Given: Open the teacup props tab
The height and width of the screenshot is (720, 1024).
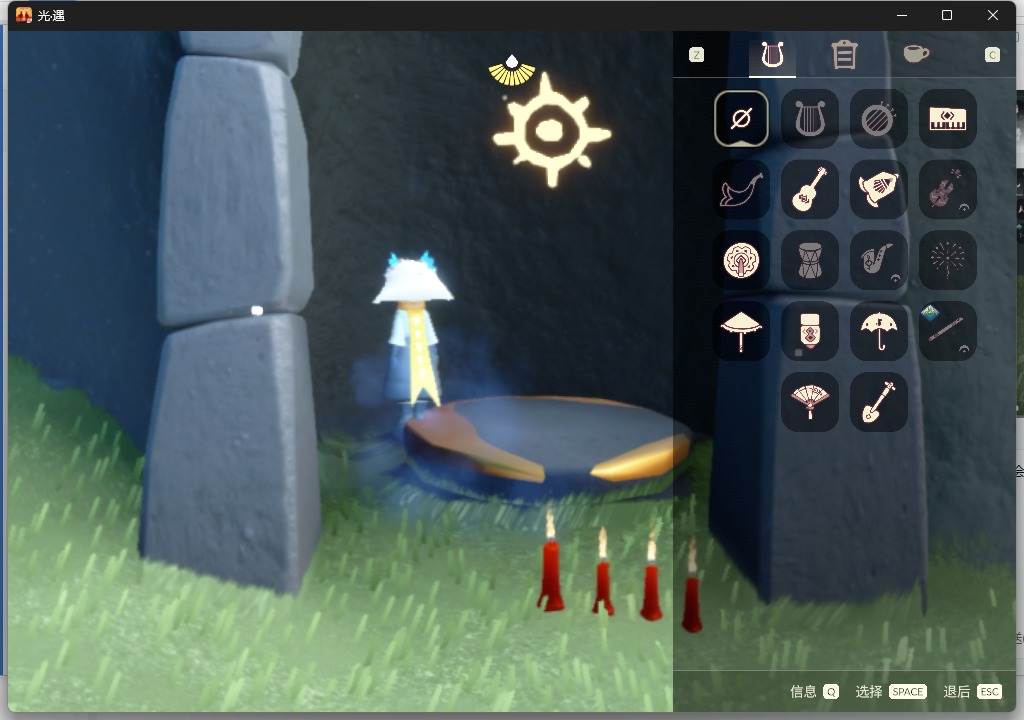Looking at the screenshot, I should [916, 54].
